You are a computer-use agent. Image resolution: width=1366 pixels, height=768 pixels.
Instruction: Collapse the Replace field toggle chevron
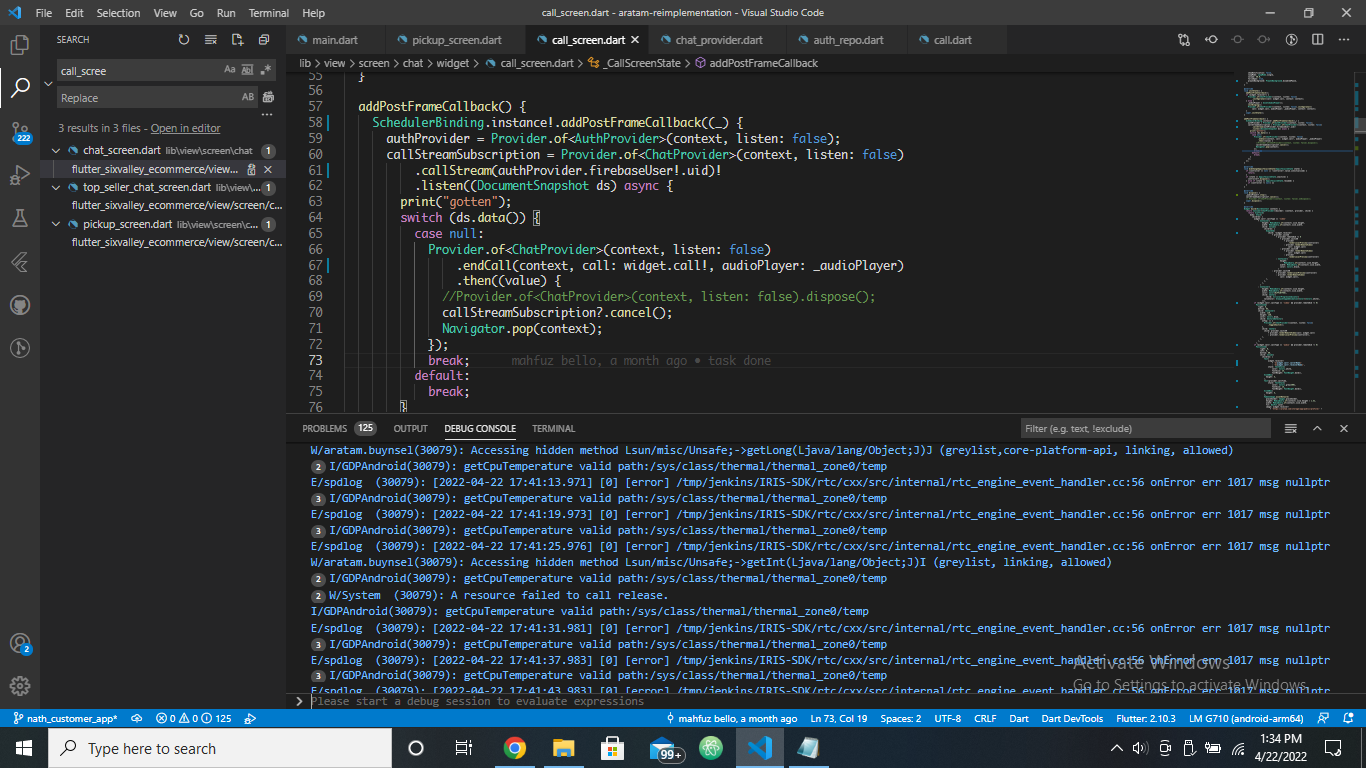coord(48,84)
